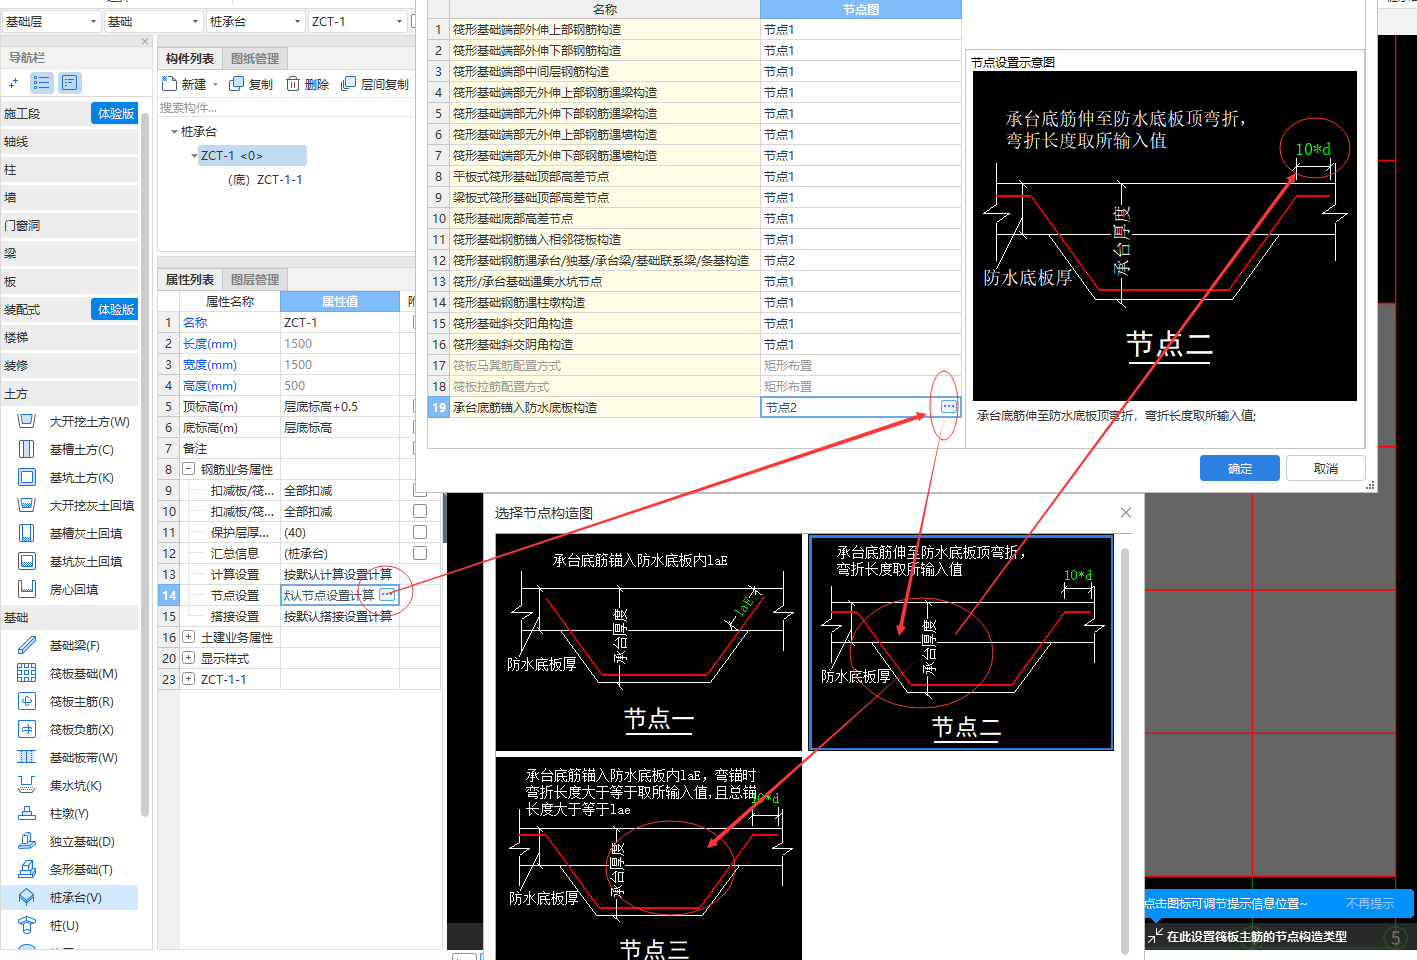Switch navigation bar to list view icon

tap(41, 83)
